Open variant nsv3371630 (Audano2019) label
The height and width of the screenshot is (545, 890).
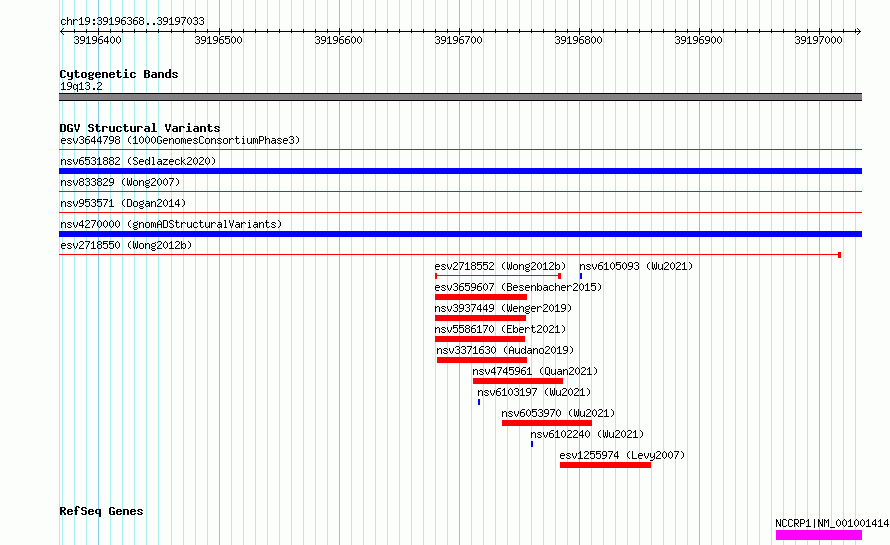(505, 350)
